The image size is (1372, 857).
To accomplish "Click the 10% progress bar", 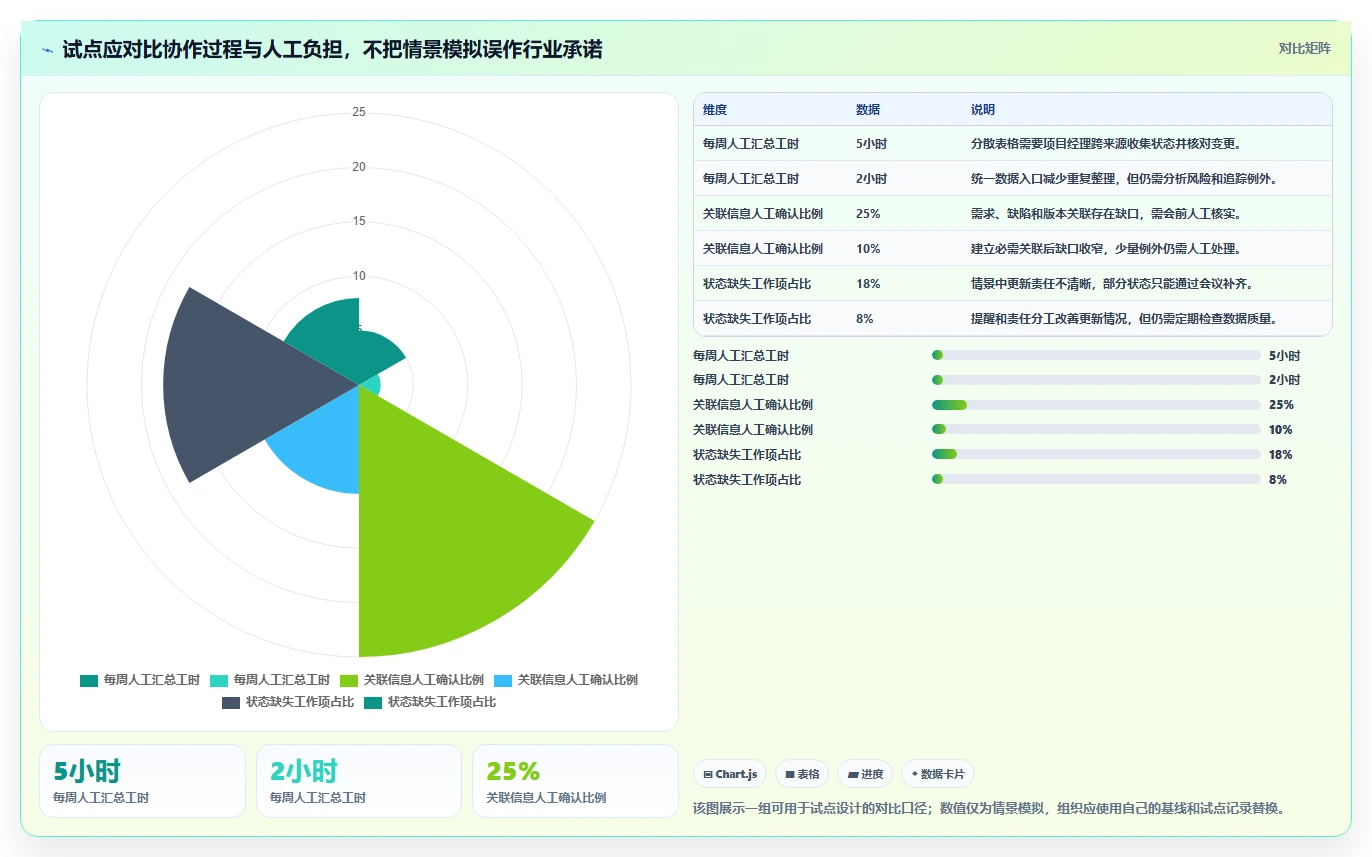I will click(1096, 430).
